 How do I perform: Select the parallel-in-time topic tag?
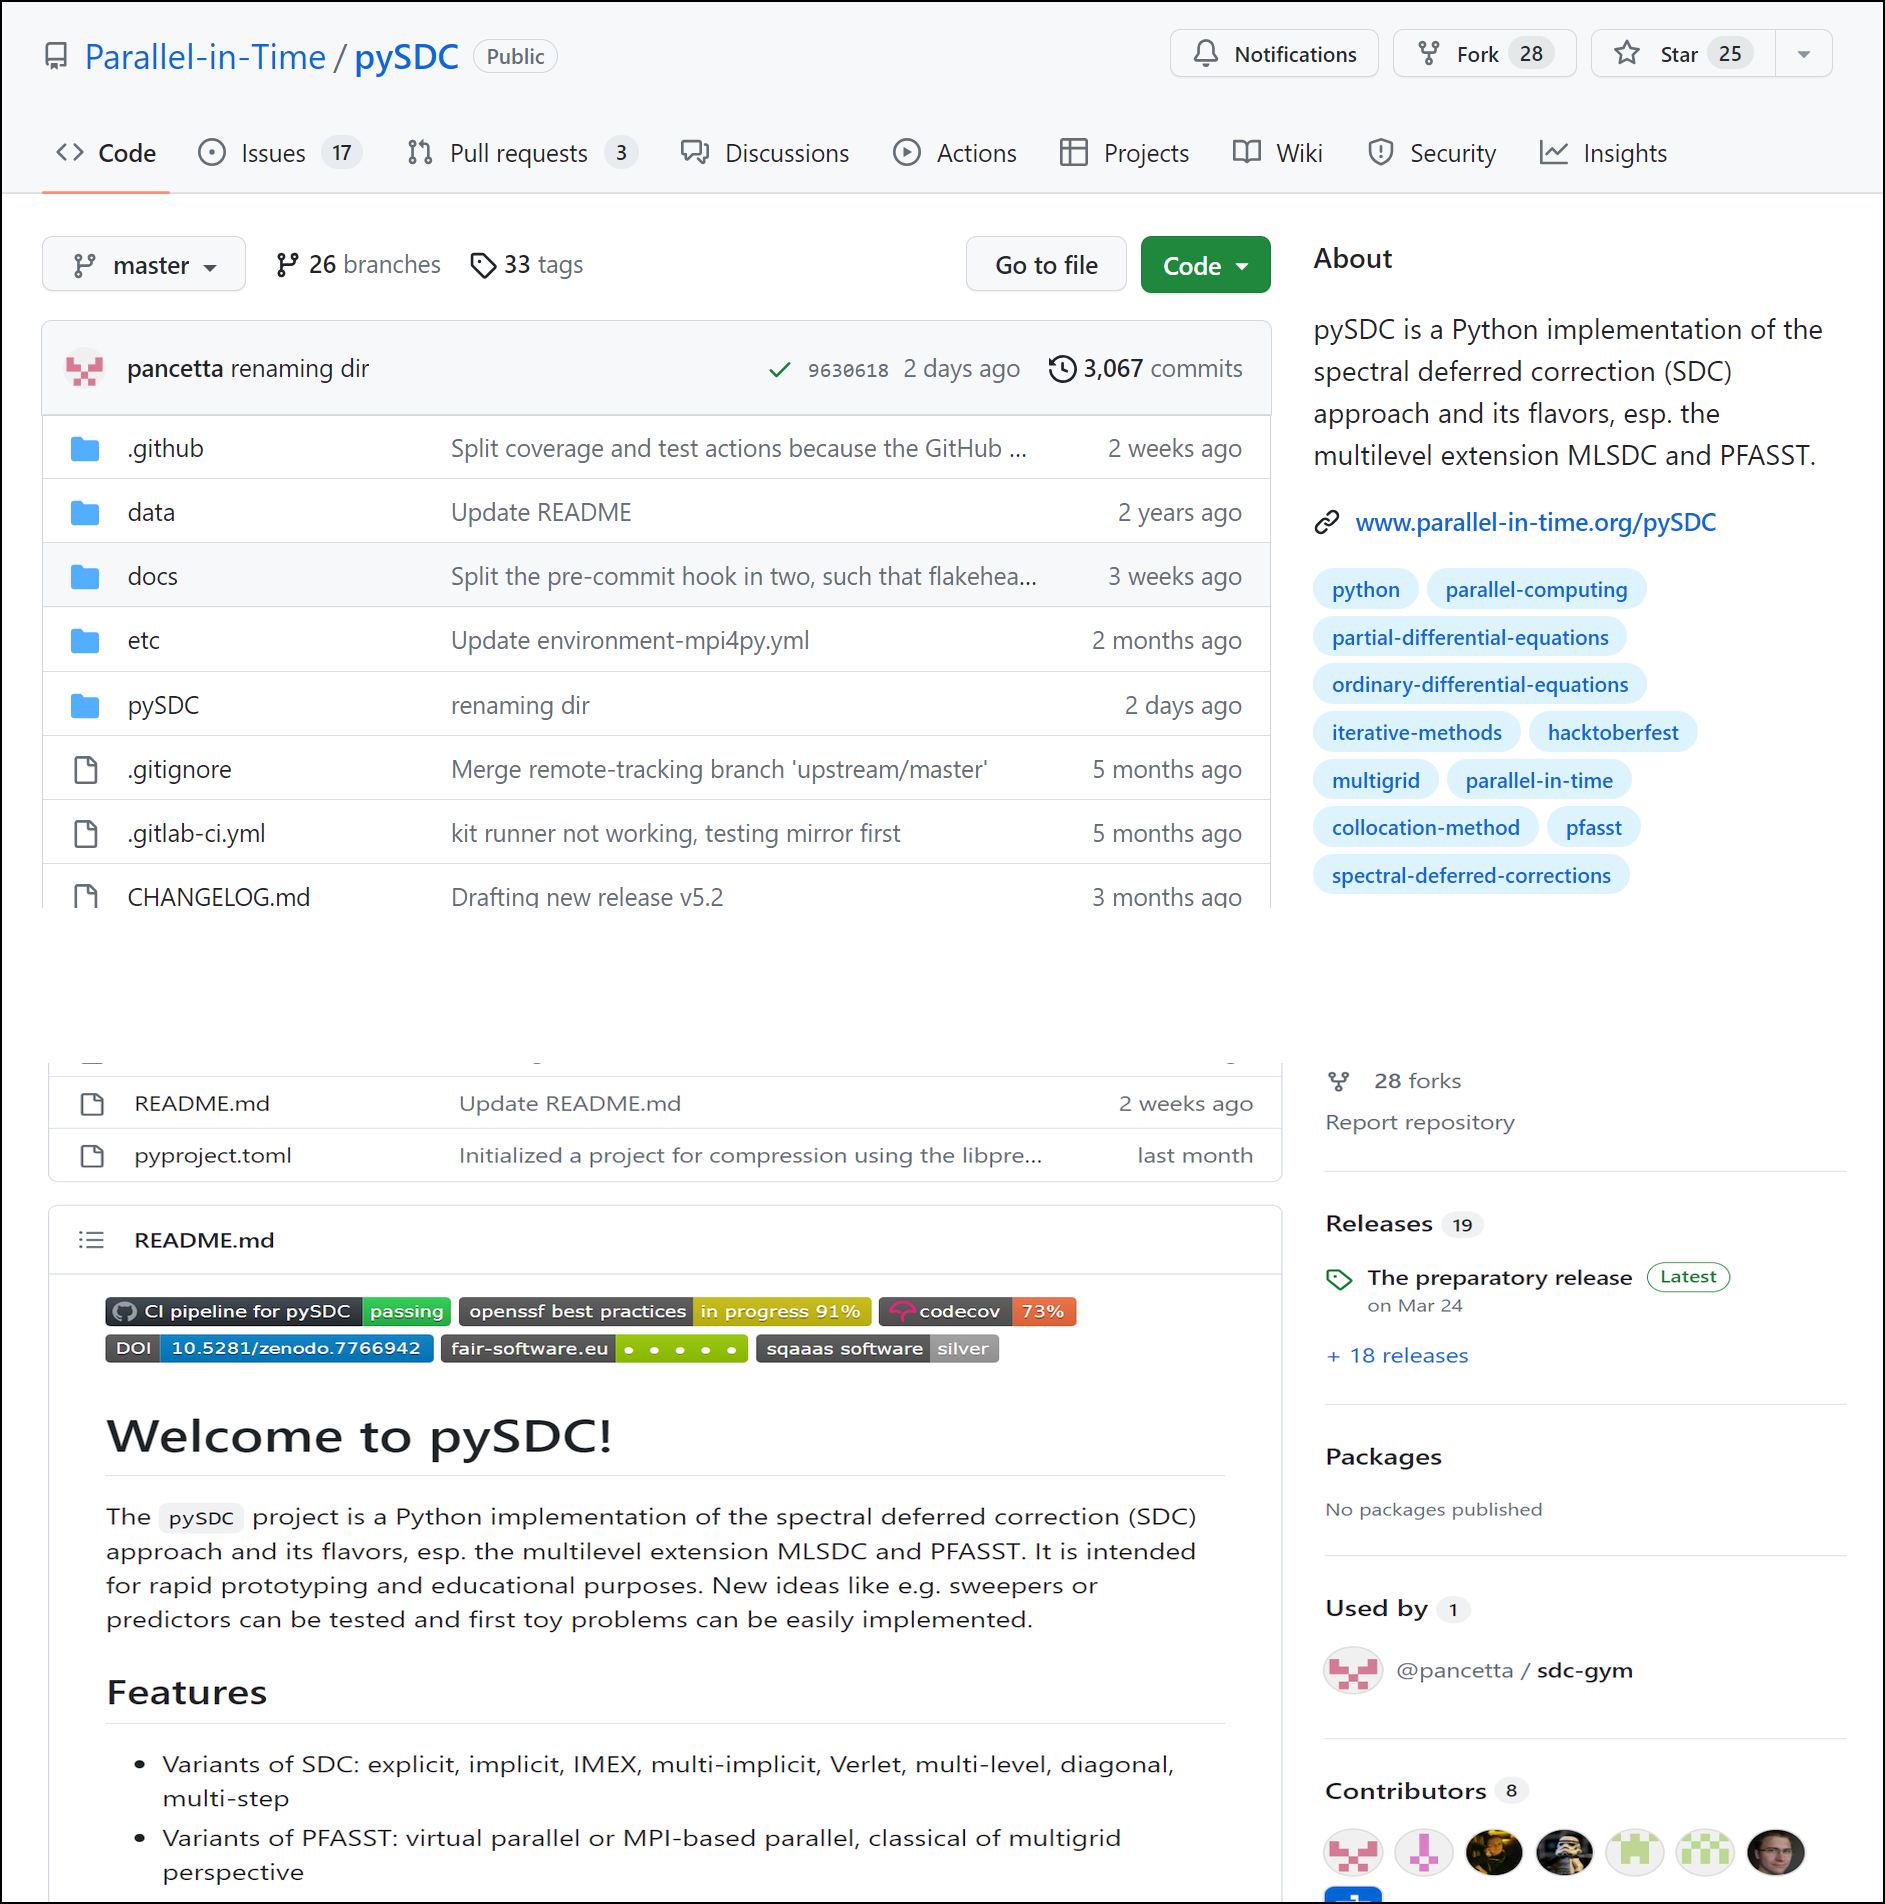(x=1538, y=780)
